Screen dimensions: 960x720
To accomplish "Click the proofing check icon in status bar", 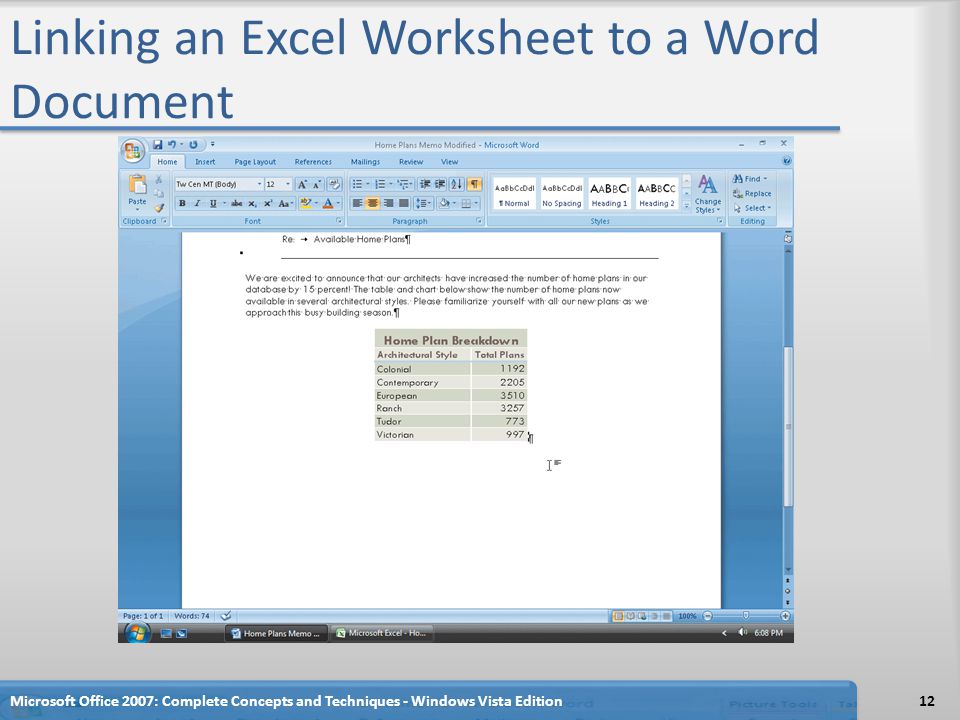I will click(x=225, y=616).
